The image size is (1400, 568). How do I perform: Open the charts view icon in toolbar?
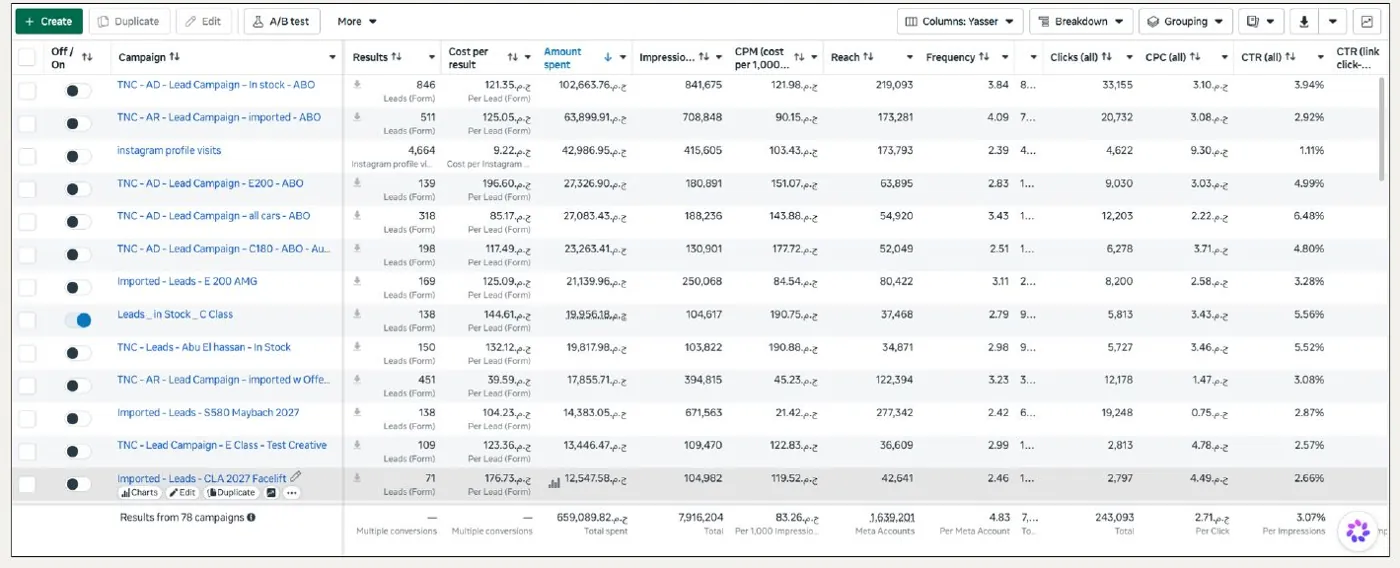coord(1366,21)
